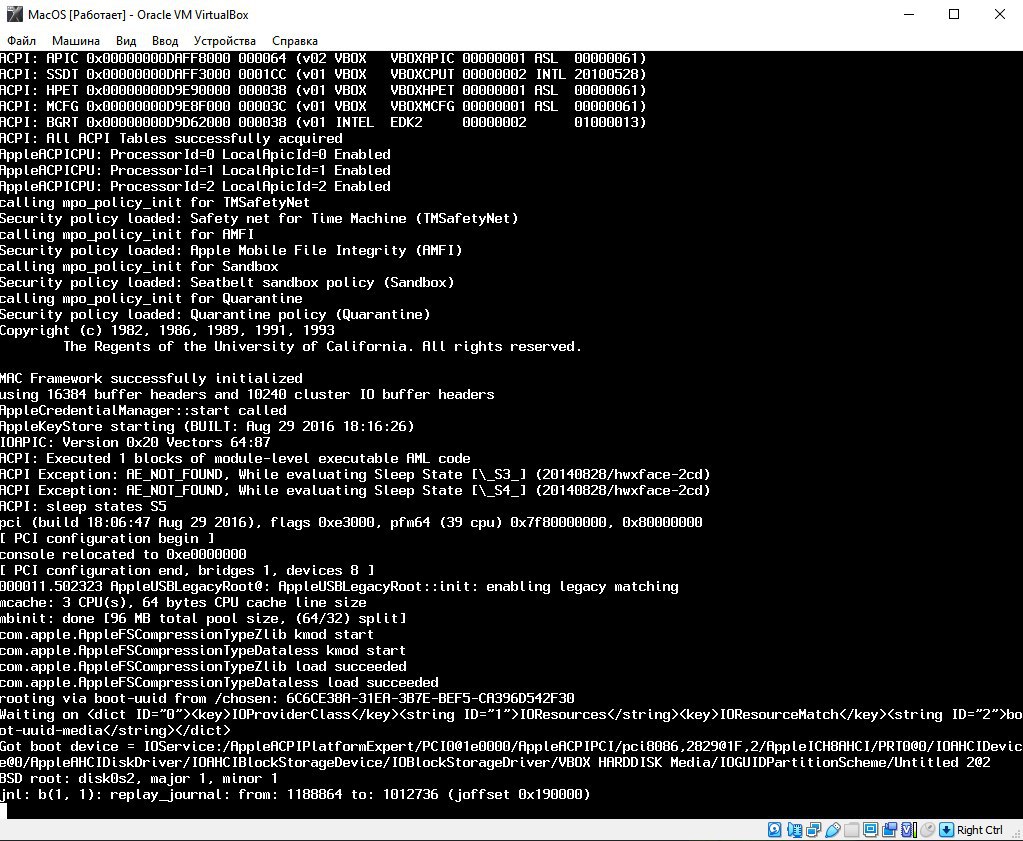The image size is (1023, 841).
Task: Close the MacOS VirtualBox window
Action: pyautogui.click(x=1000, y=14)
